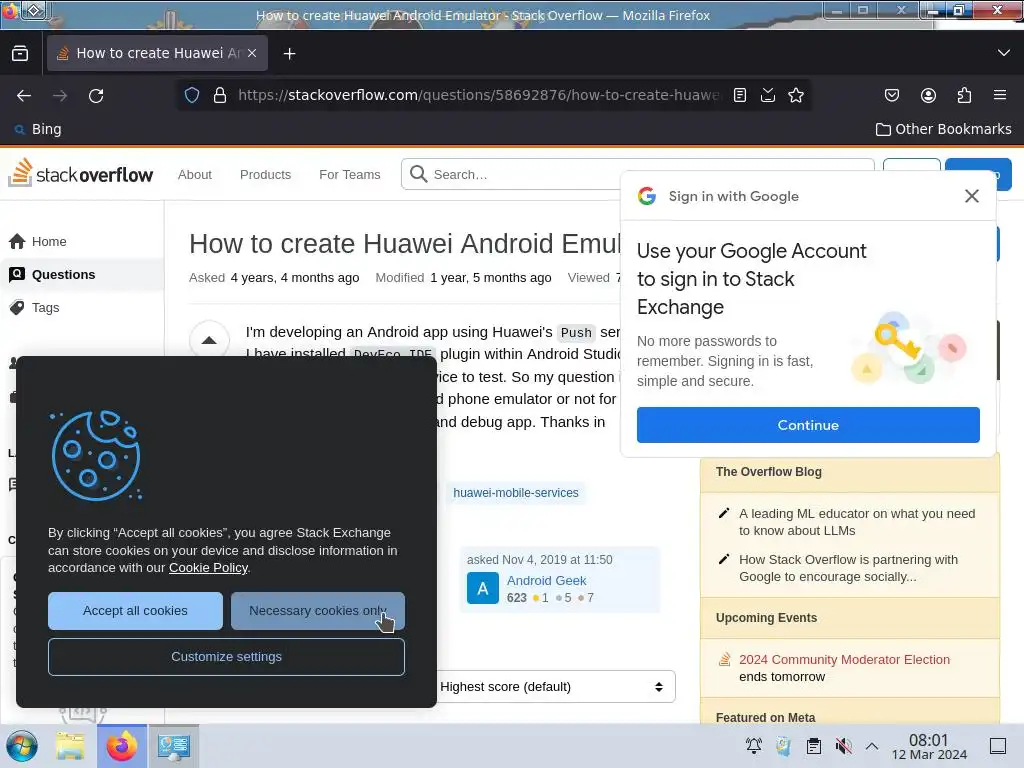The height and width of the screenshot is (768, 1024).
Task: Open blog post about ML educator and LLMs
Action: (x=857, y=522)
